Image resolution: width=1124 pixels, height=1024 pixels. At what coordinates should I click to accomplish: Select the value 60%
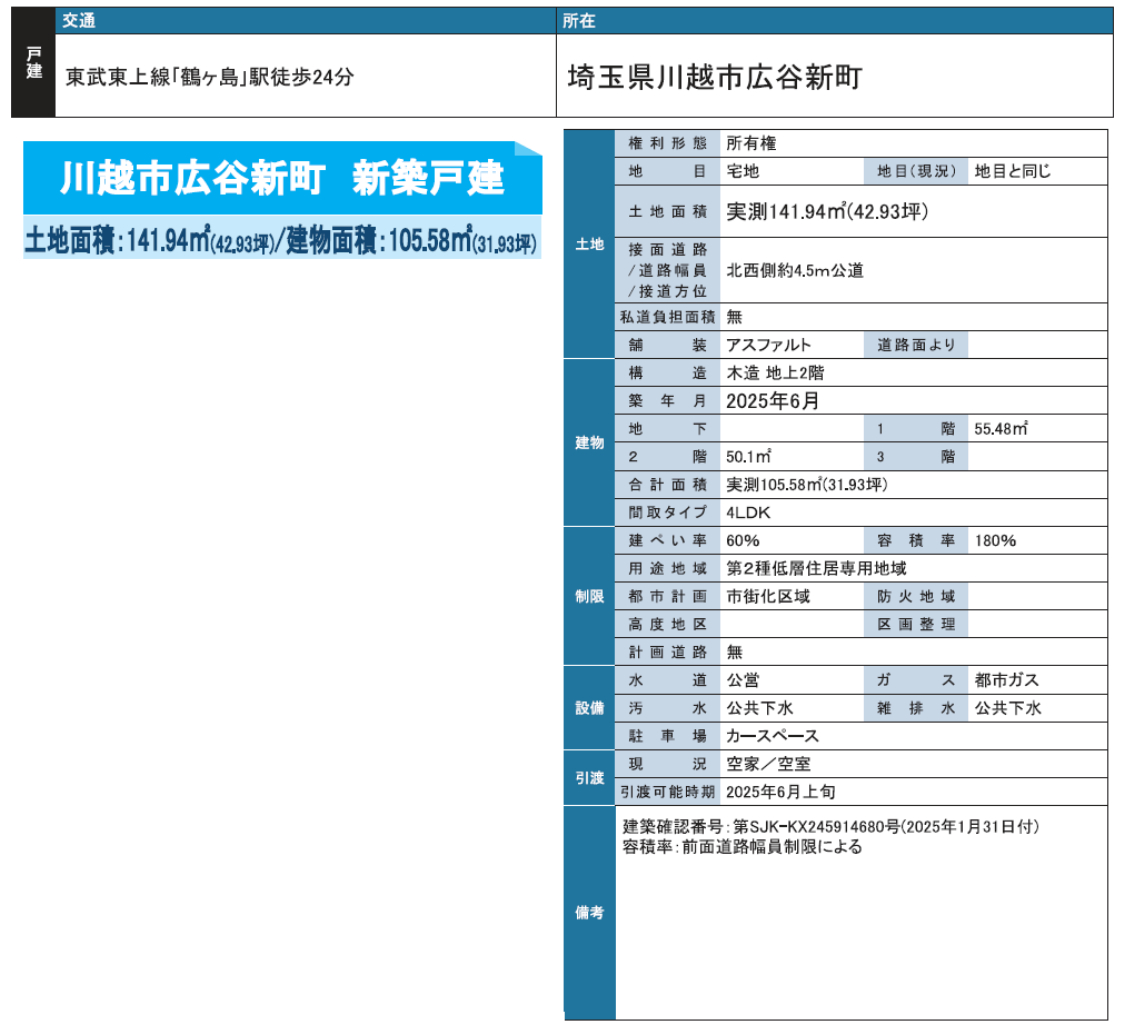(x=743, y=541)
